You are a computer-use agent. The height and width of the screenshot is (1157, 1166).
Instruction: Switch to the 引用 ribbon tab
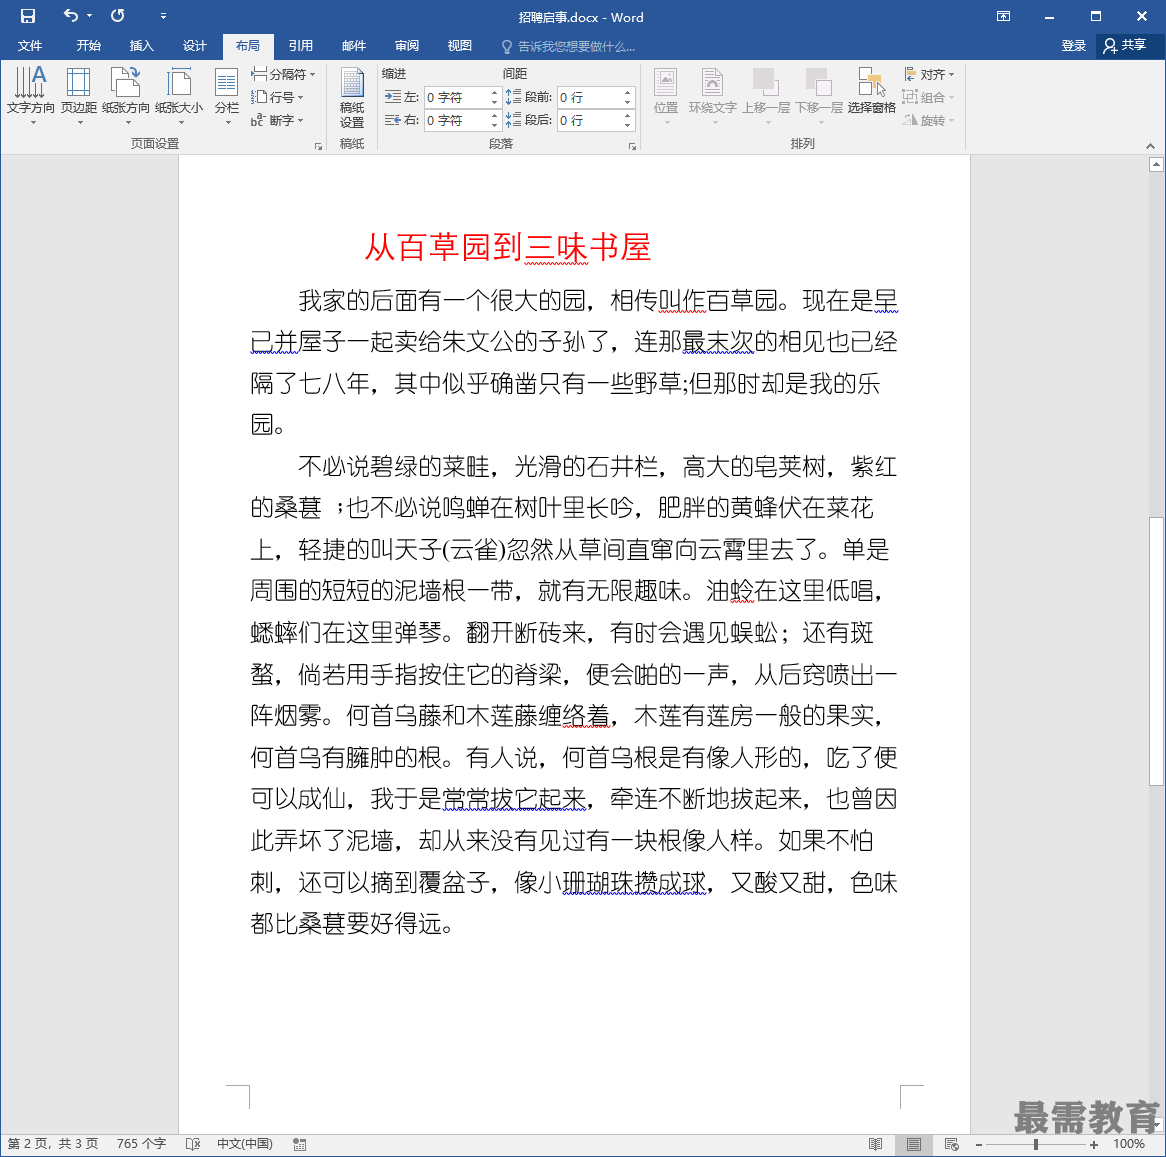pyautogui.click(x=300, y=45)
